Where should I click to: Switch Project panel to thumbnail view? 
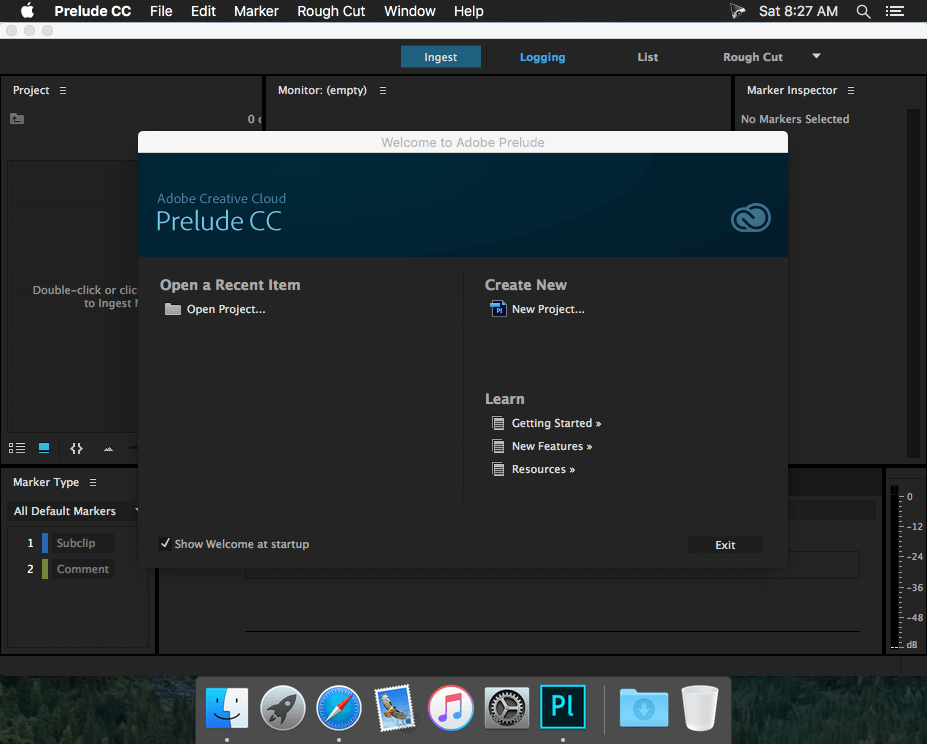pos(44,448)
